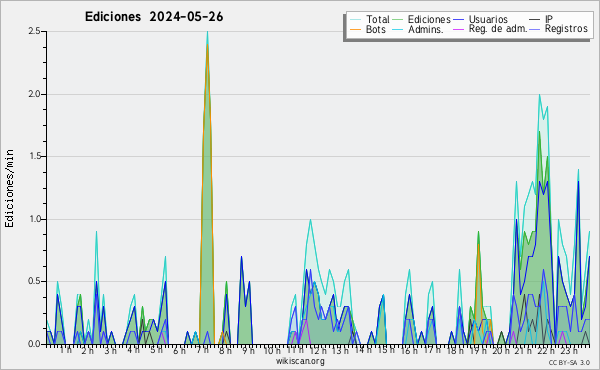Click the 'Usuarios' legend label

[488, 19]
